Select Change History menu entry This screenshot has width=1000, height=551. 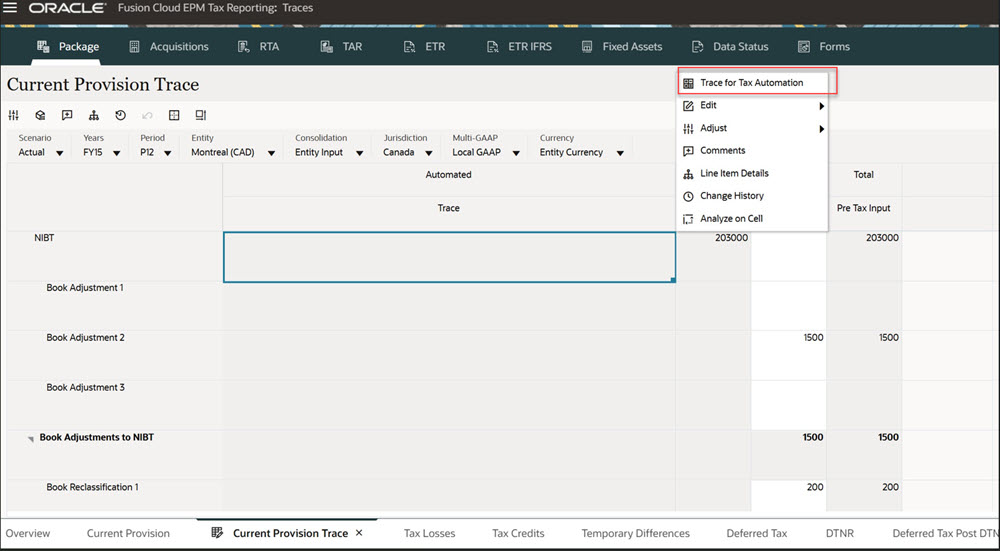[753, 196]
